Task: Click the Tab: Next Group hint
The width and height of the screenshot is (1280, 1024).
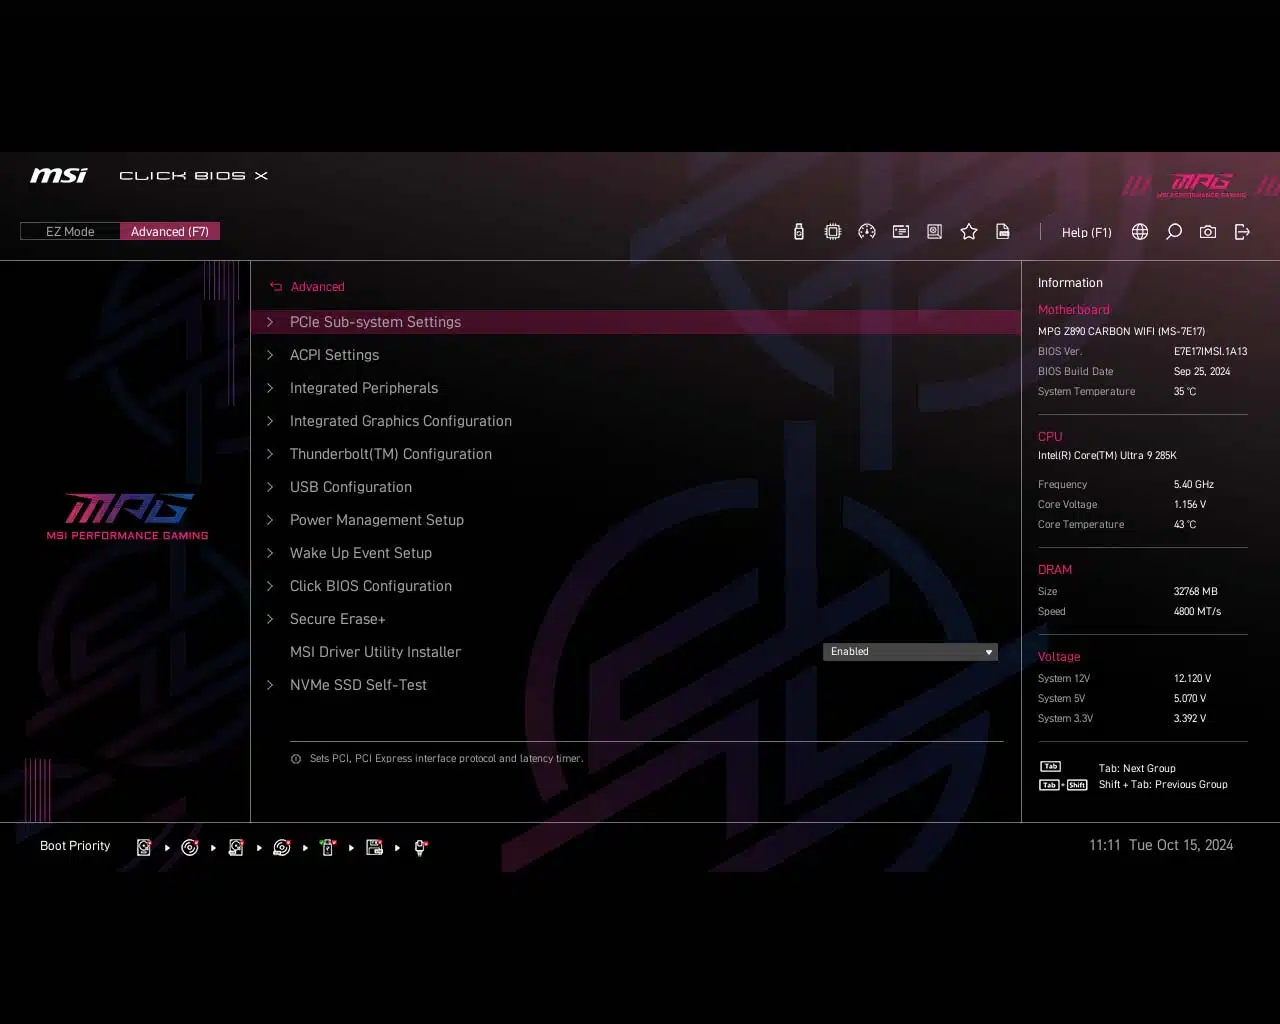Action: tap(1137, 769)
